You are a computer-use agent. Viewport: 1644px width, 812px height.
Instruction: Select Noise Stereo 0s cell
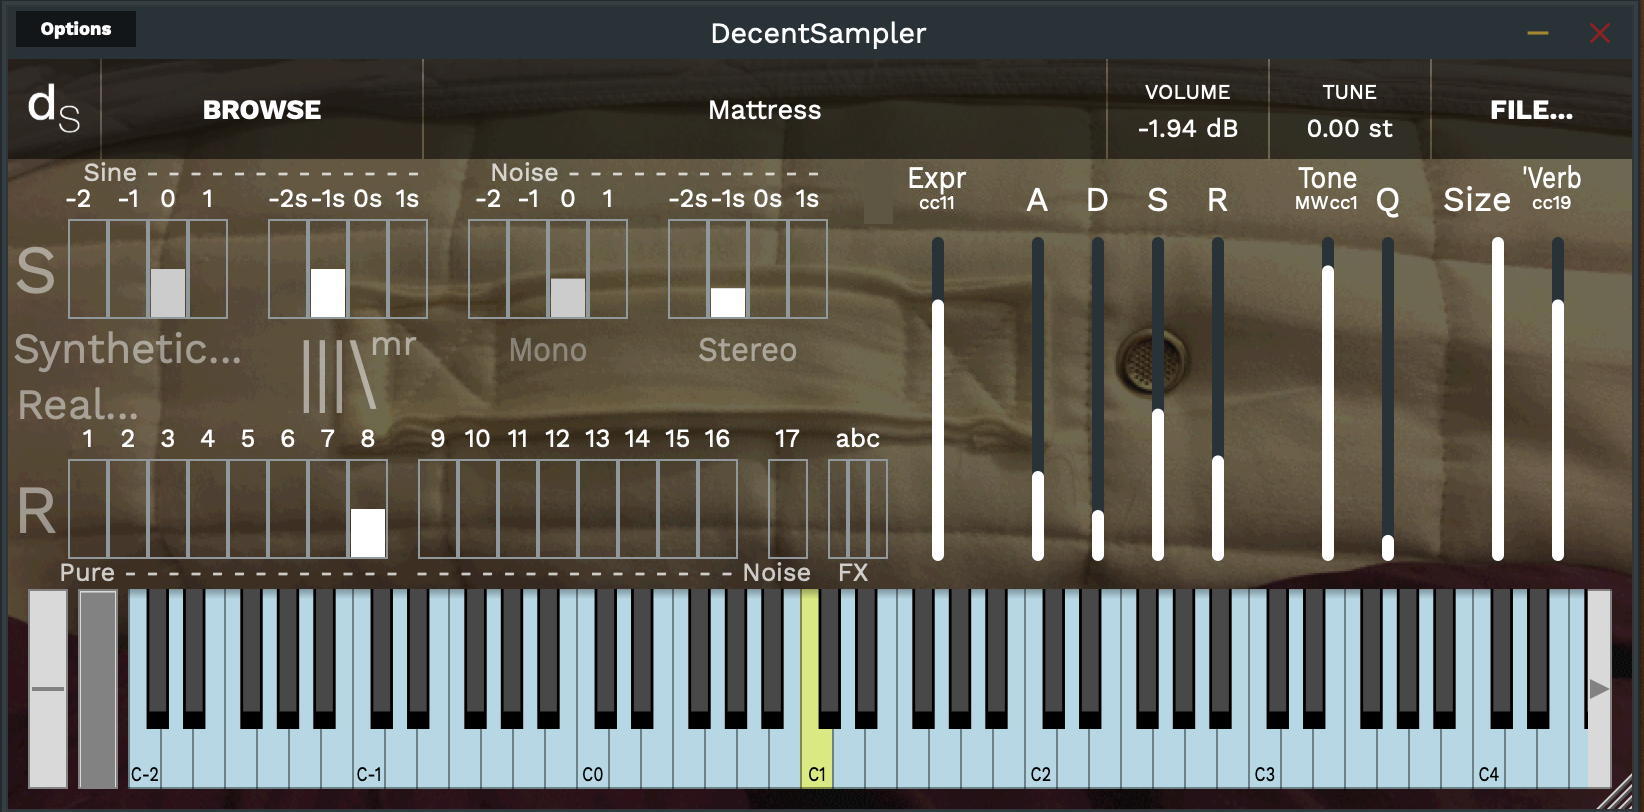[x=768, y=269]
